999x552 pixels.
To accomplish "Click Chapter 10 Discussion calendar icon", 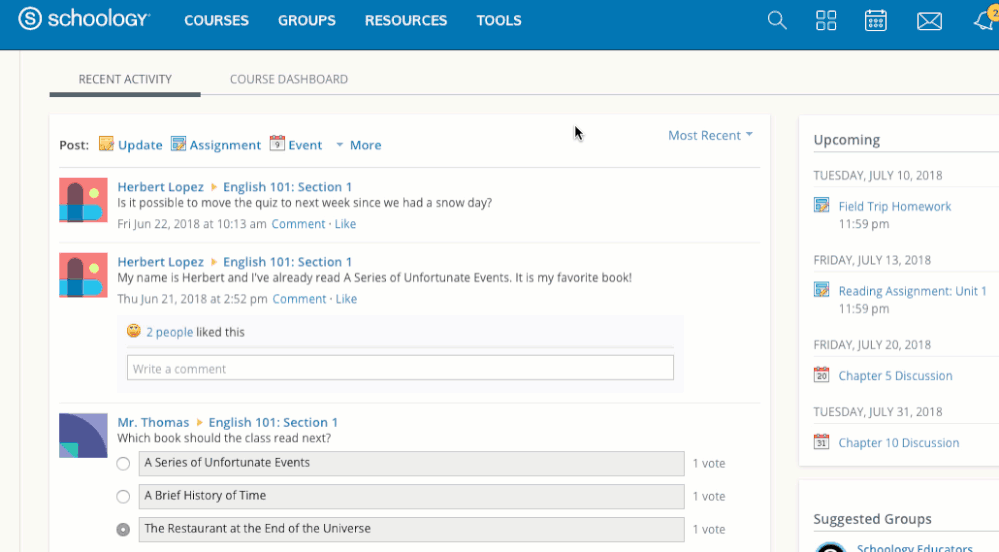I will point(821,441).
